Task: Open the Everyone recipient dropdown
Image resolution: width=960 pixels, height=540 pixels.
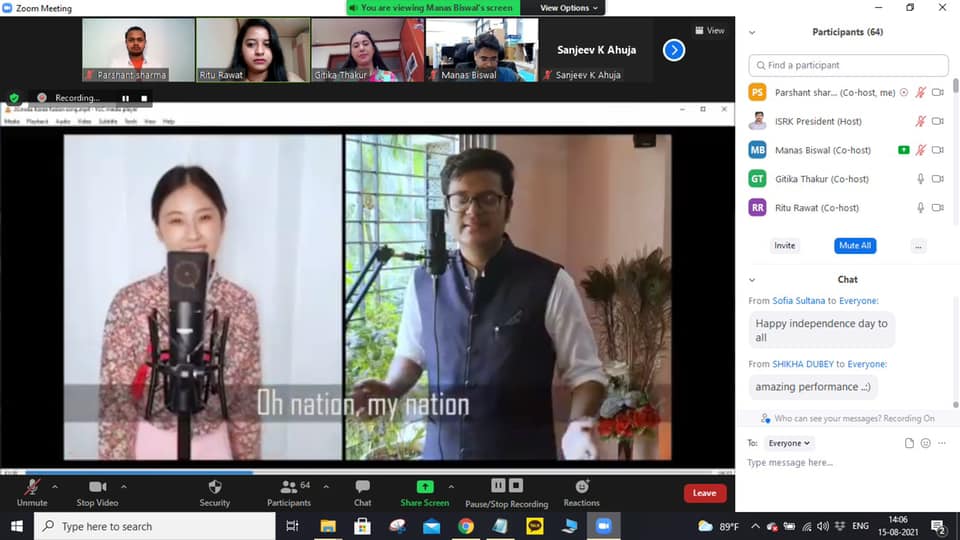Action: (x=789, y=443)
